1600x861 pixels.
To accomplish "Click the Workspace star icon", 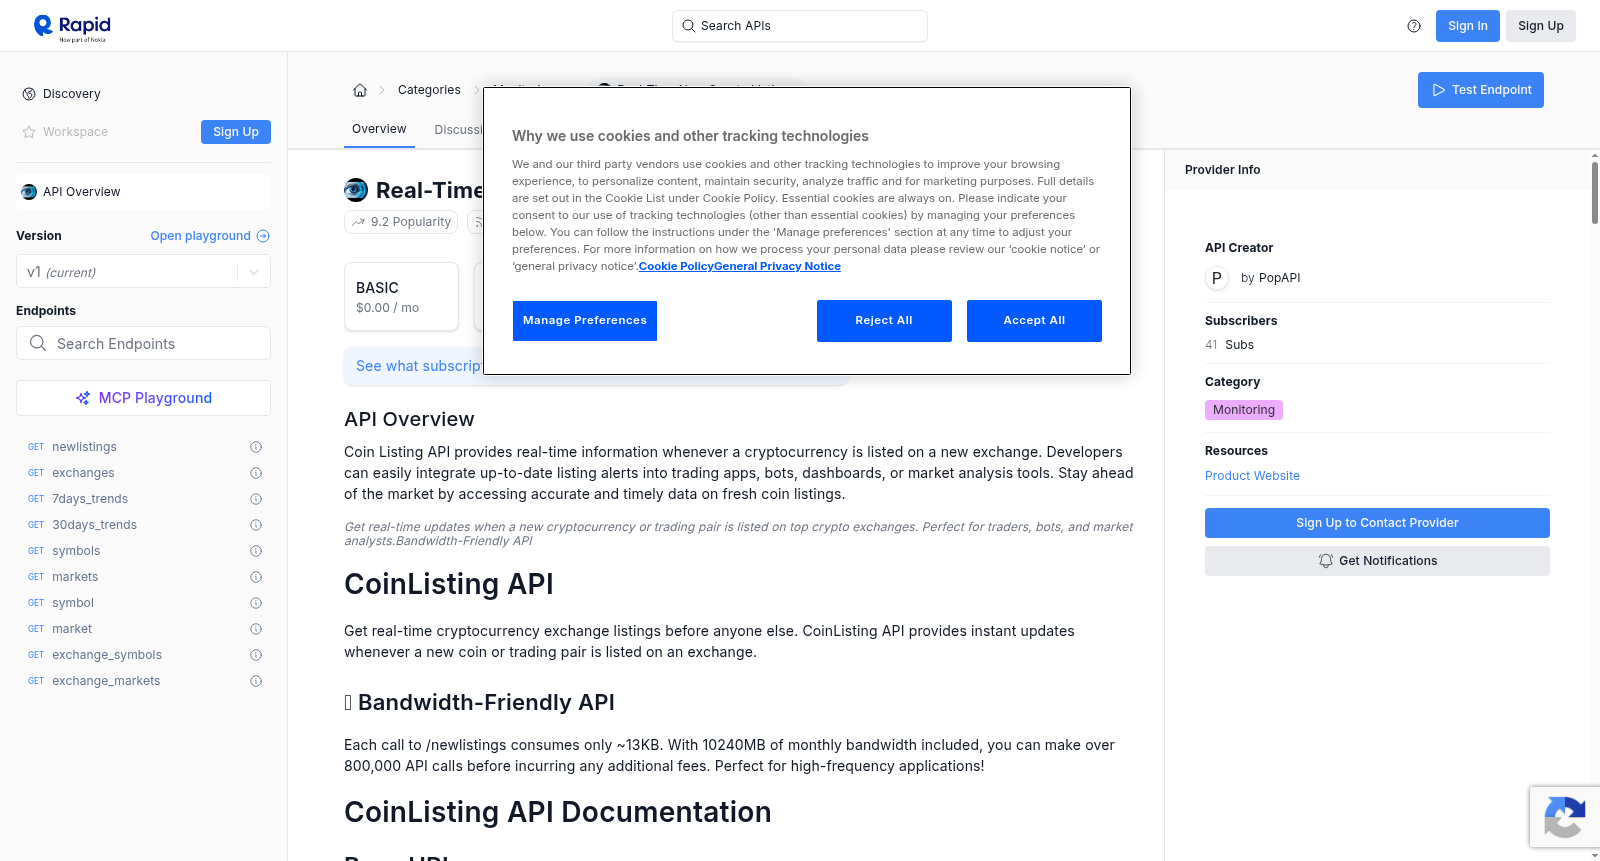I will click(x=29, y=132).
